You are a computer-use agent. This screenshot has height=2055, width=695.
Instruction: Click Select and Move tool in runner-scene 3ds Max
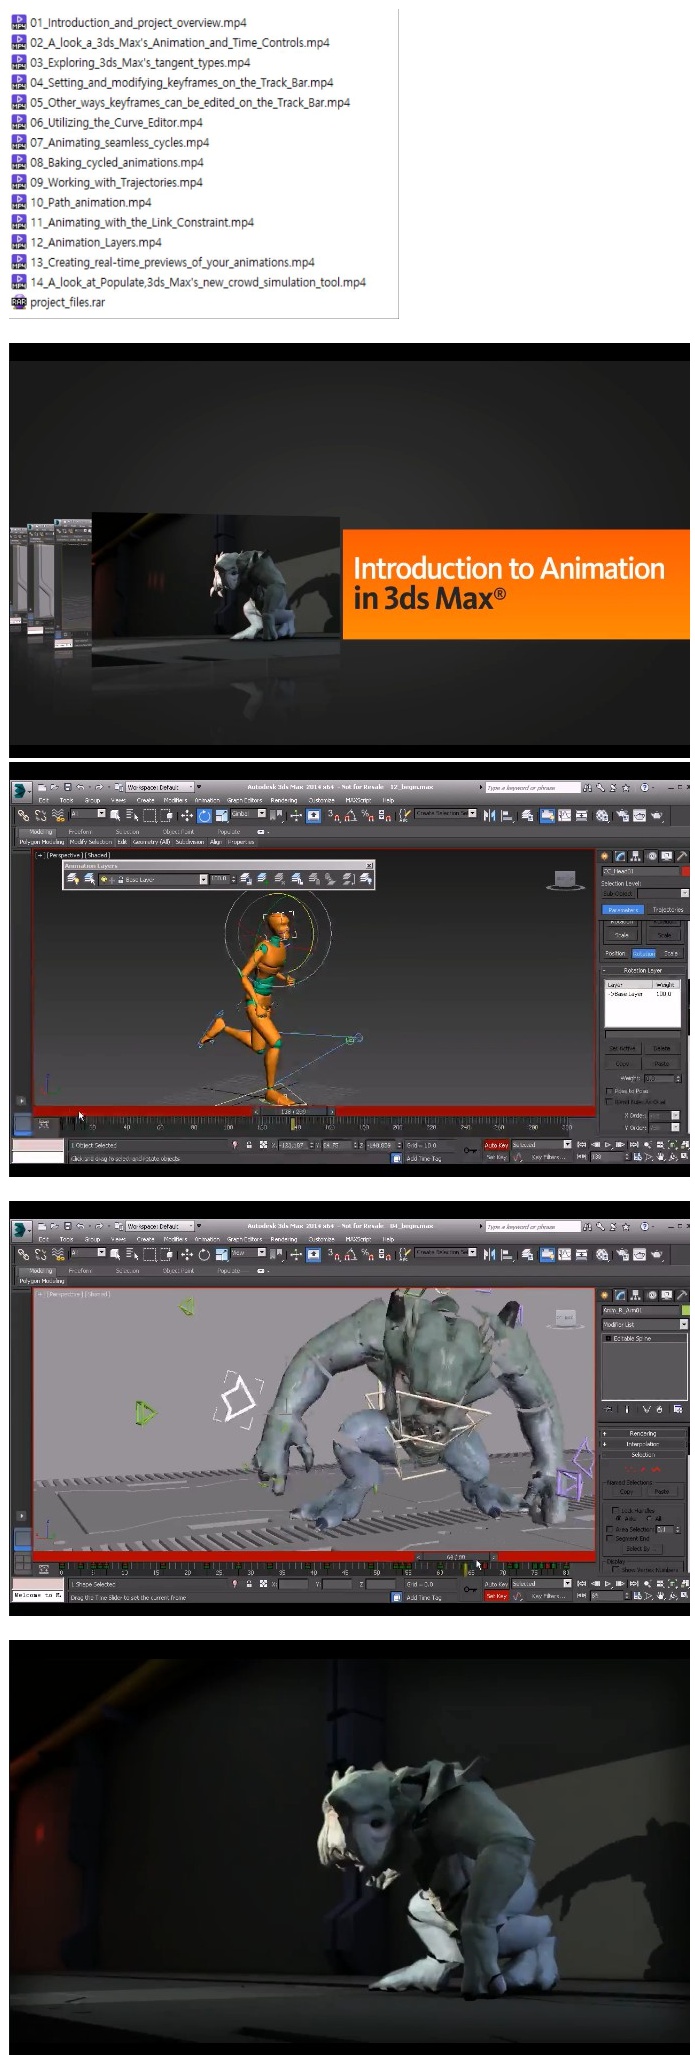(187, 815)
